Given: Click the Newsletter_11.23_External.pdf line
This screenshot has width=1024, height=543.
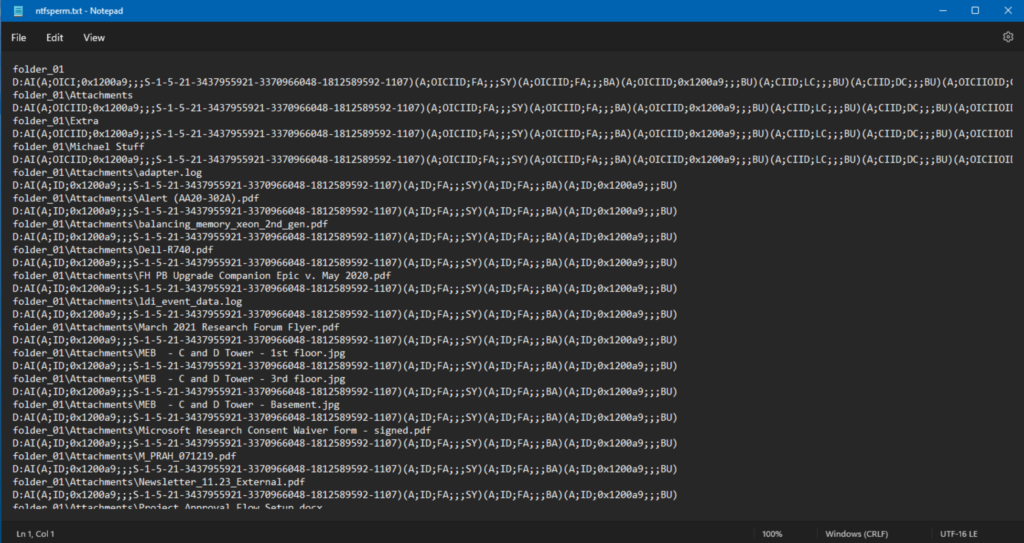Looking at the screenshot, I should [159, 482].
